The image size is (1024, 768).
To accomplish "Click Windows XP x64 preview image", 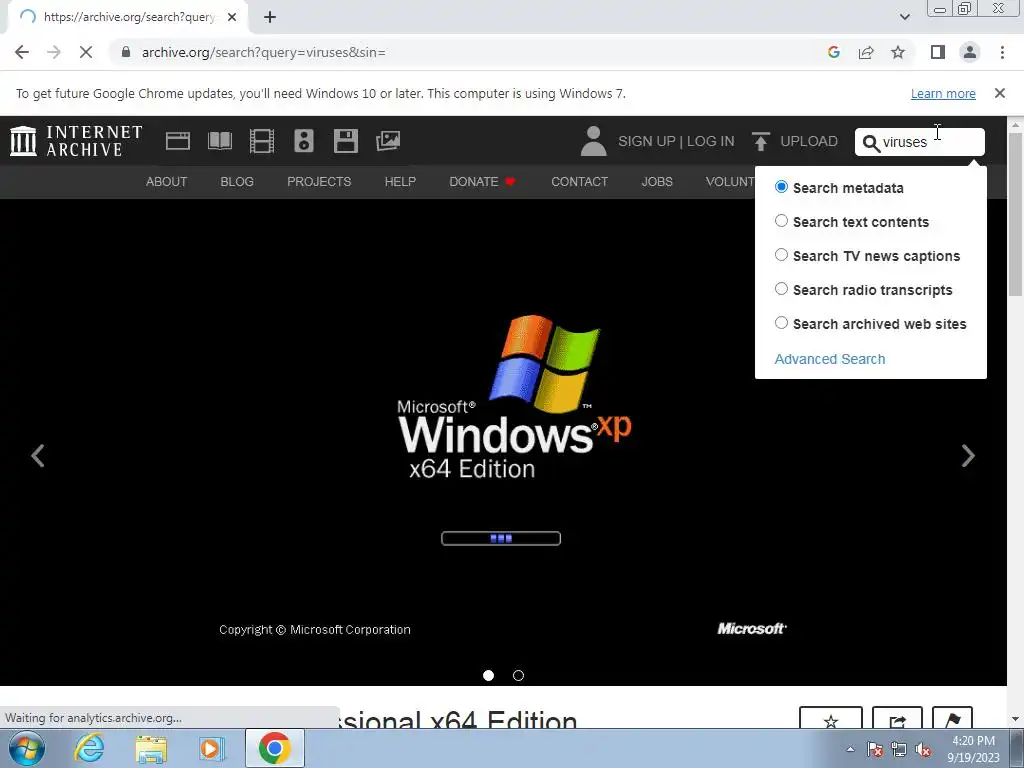I will (503, 442).
